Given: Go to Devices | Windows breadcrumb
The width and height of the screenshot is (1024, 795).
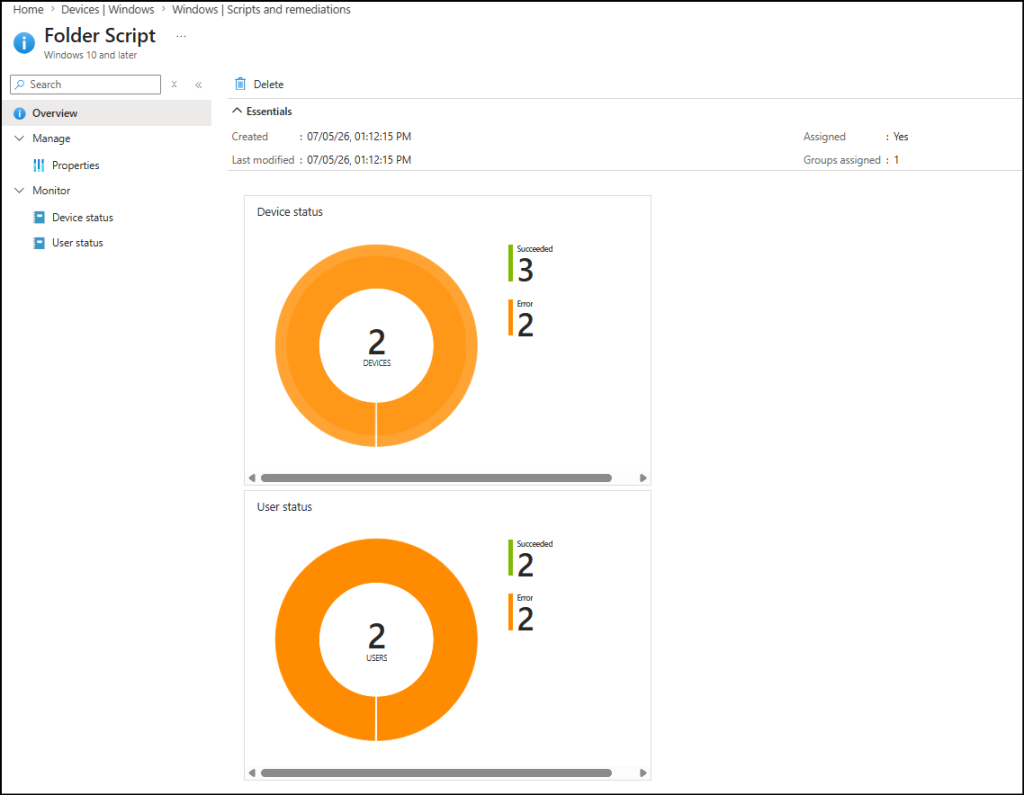Looking at the screenshot, I should point(108,10).
